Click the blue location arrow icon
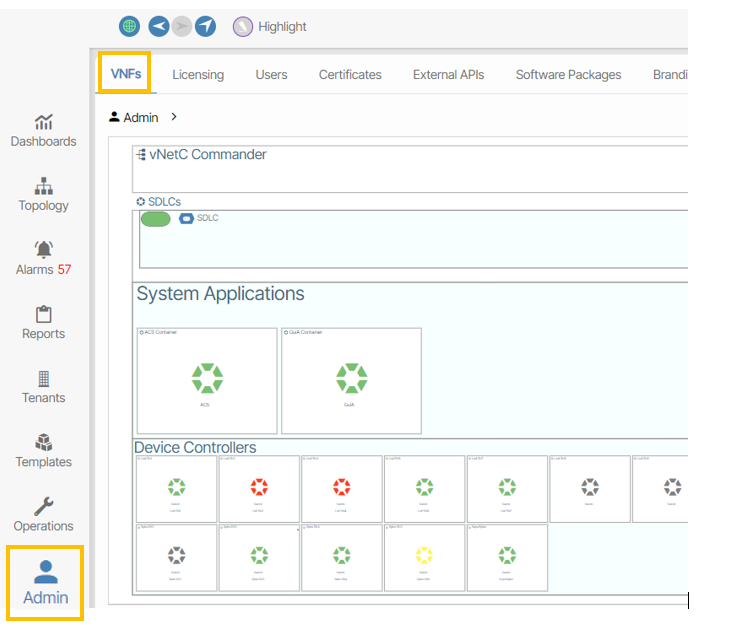Screen dimensions: 731x626 [x=205, y=26]
